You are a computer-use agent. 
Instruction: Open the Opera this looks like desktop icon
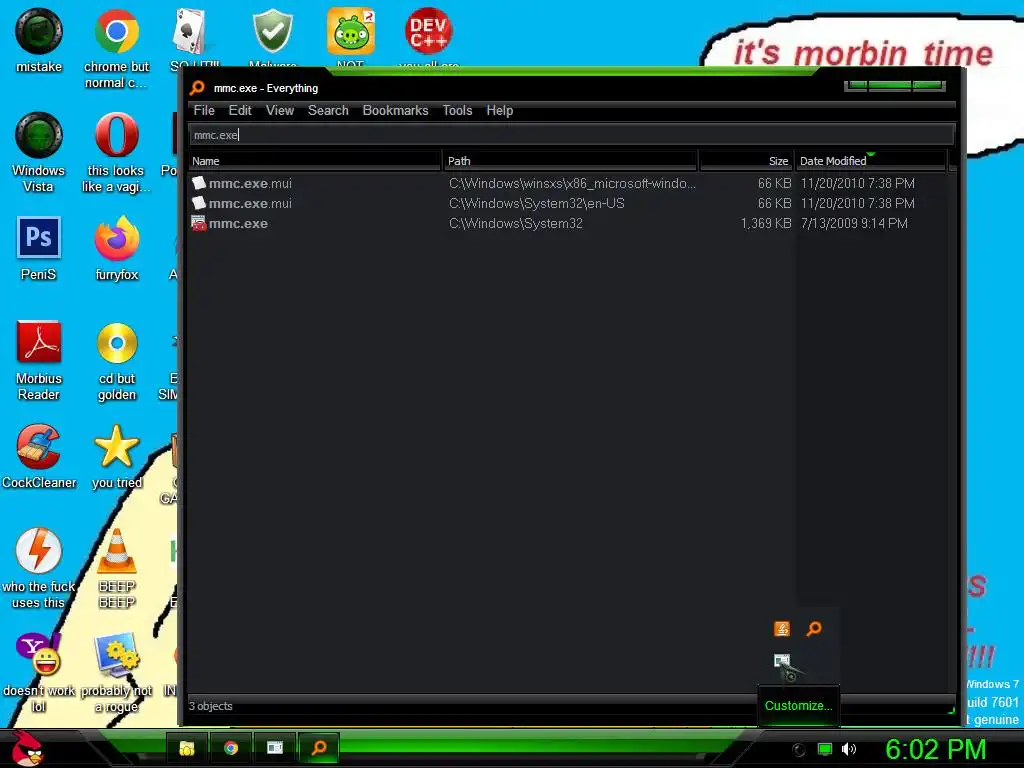pyautogui.click(x=116, y=135)
